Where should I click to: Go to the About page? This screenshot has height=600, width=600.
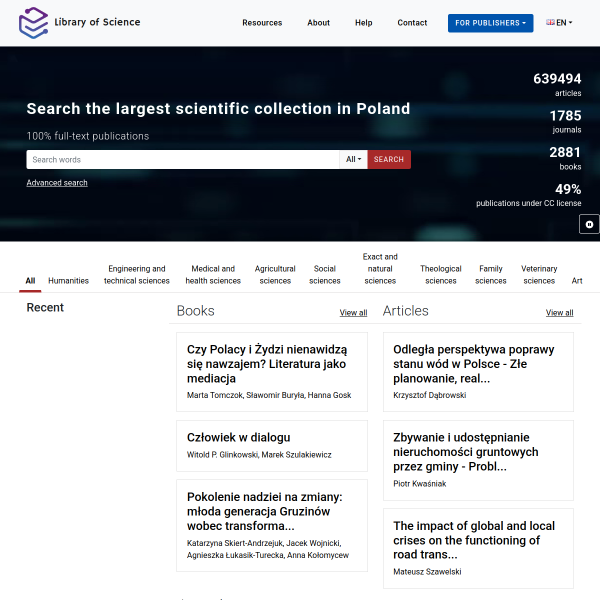pyautogui.click(x=318, y=23)
